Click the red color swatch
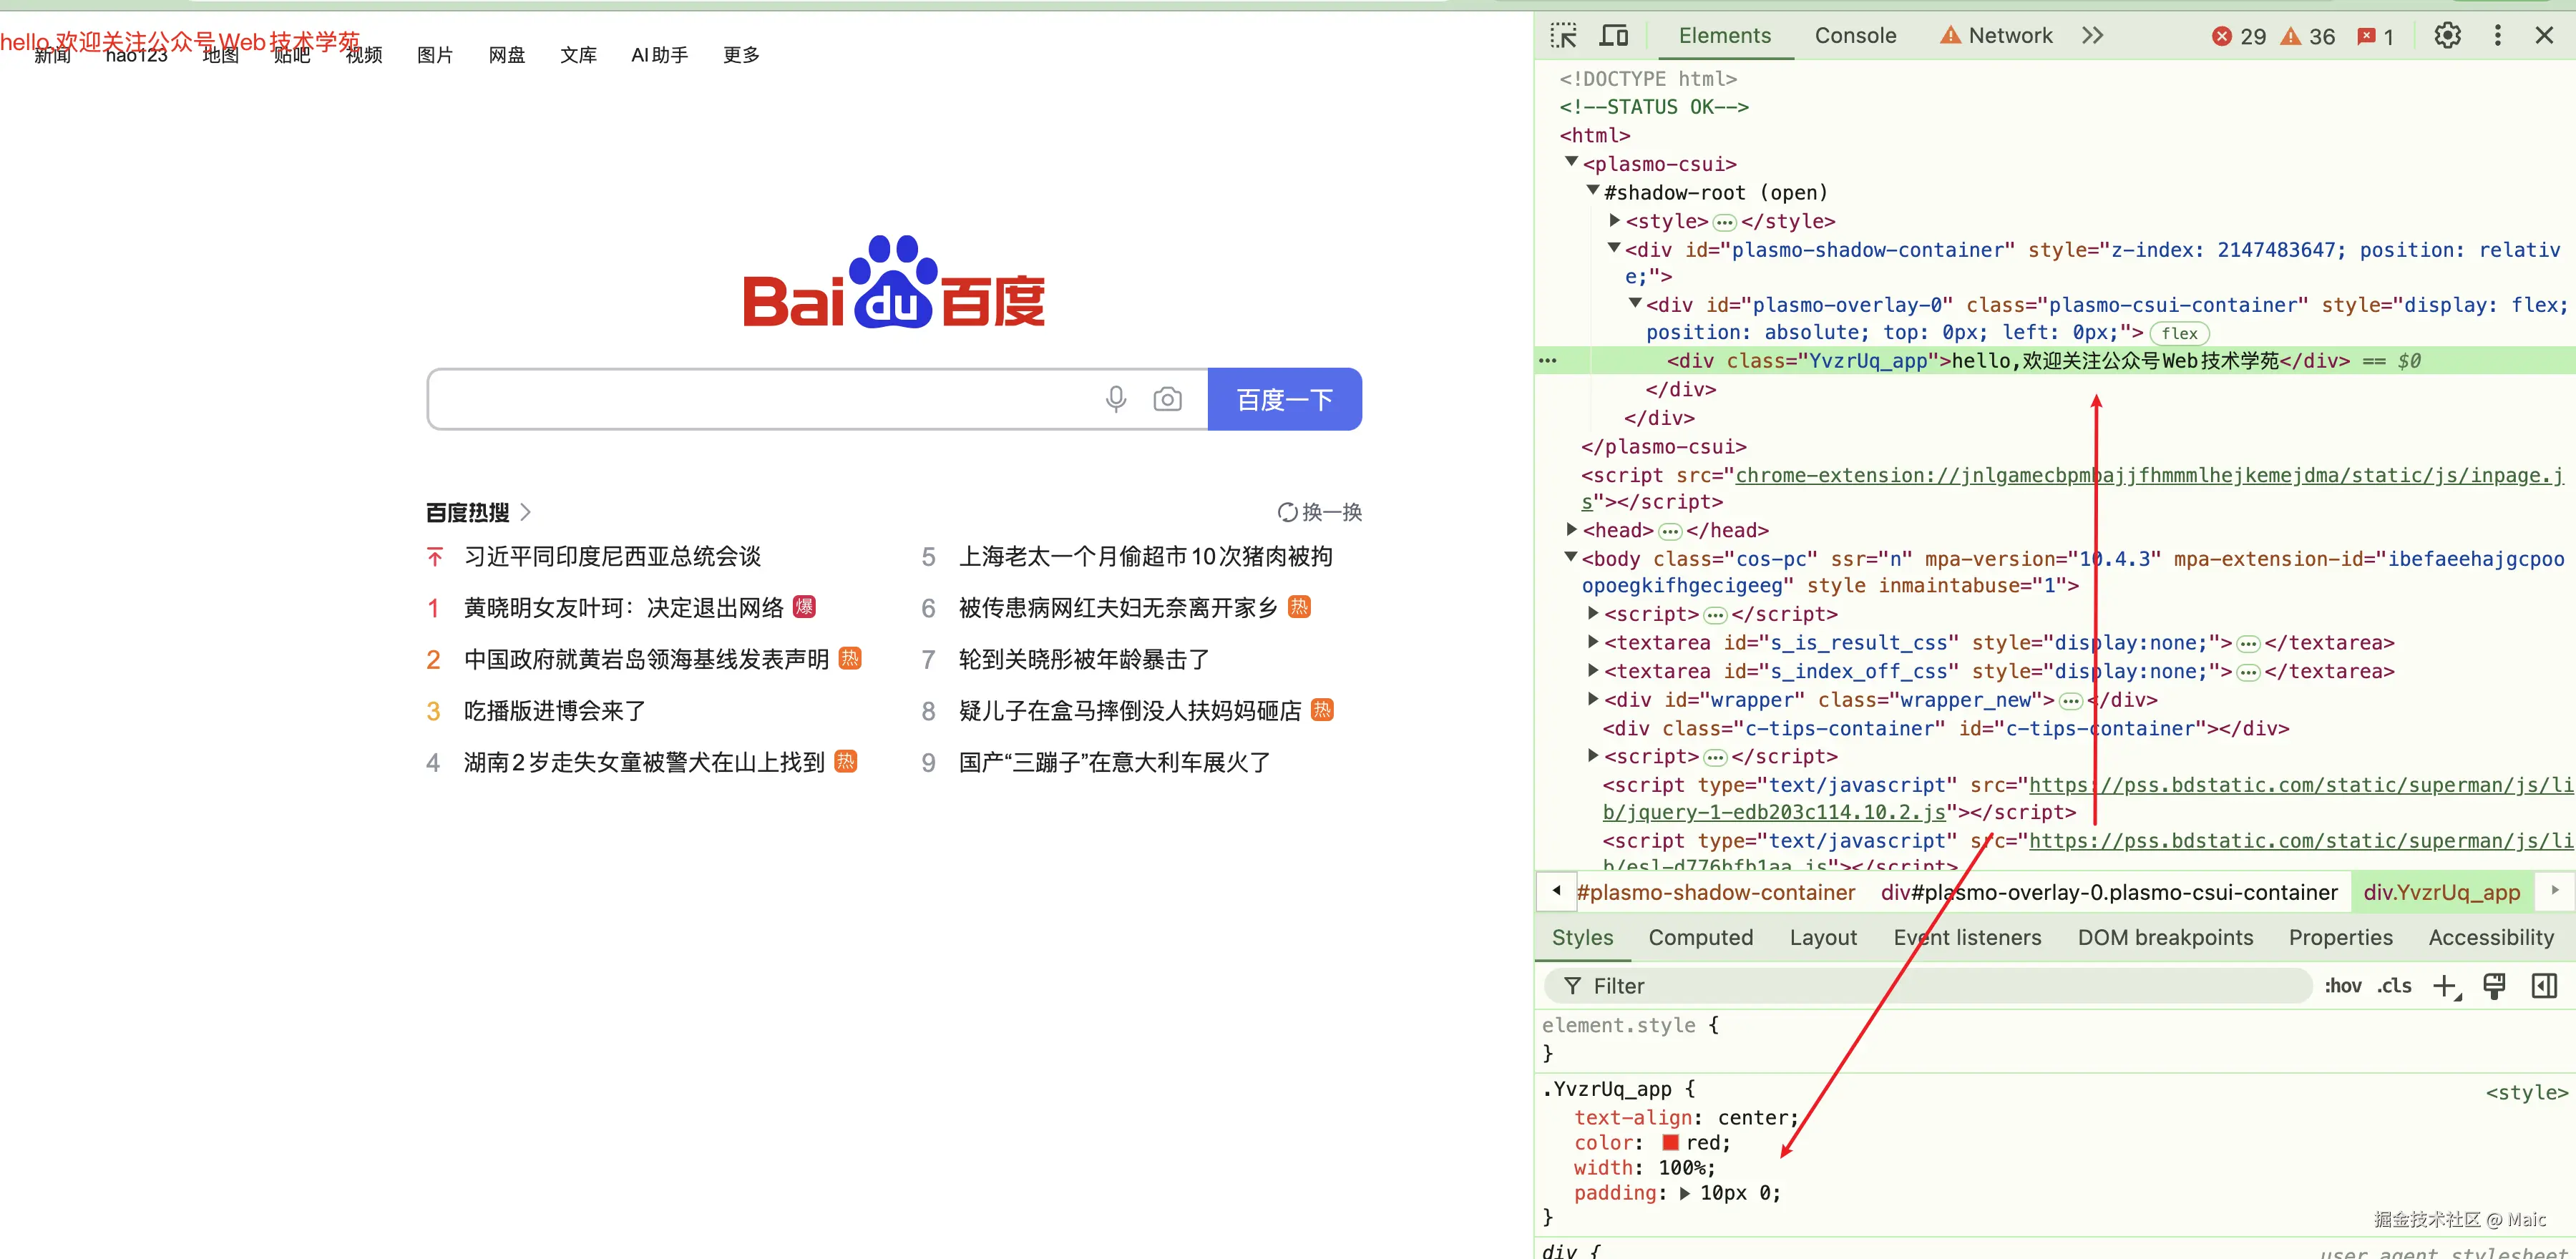Screen dimensions: 2576x1259 1670,1142
